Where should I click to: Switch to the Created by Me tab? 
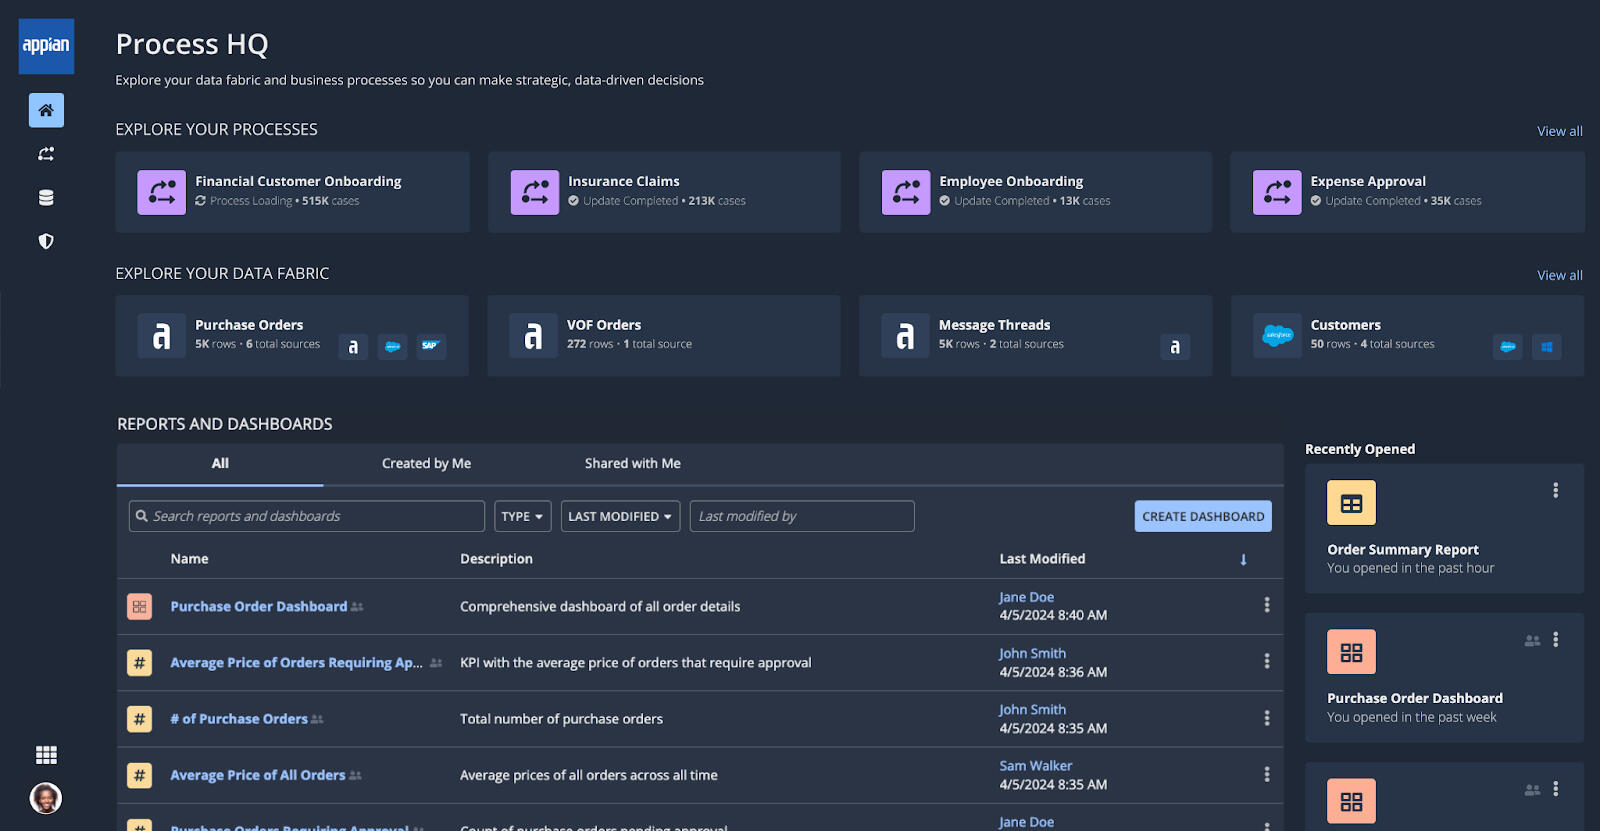(x=426, y=464)
